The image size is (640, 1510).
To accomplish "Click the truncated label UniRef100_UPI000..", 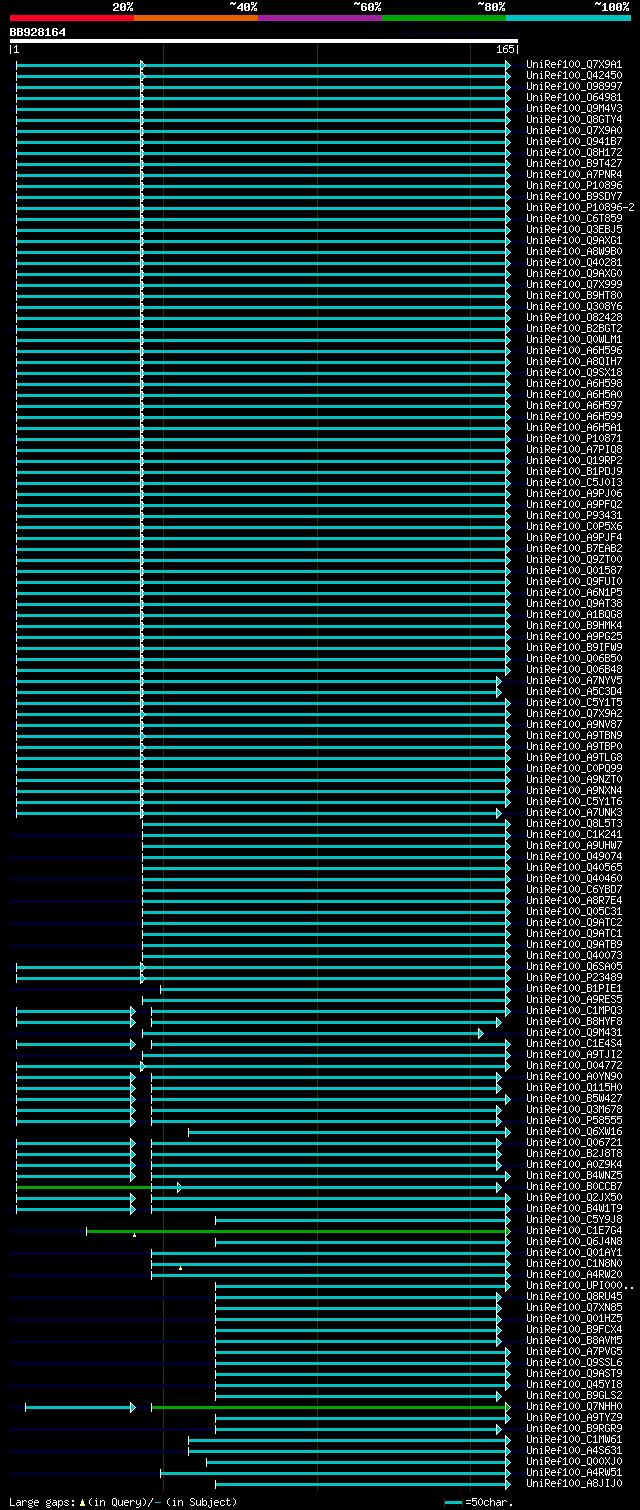I will click(x=580, y=1286).
